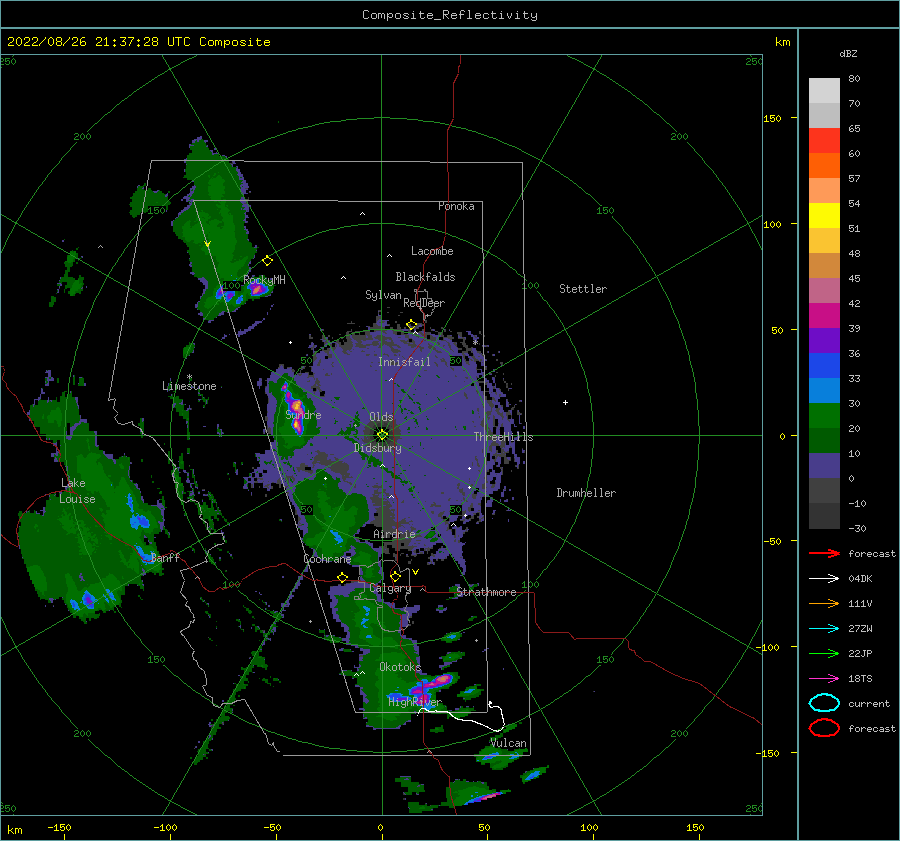Image resolution: width=900 pixels, height=841 pixels.
Task: Click the Banff label
Action: coord(165,557)
